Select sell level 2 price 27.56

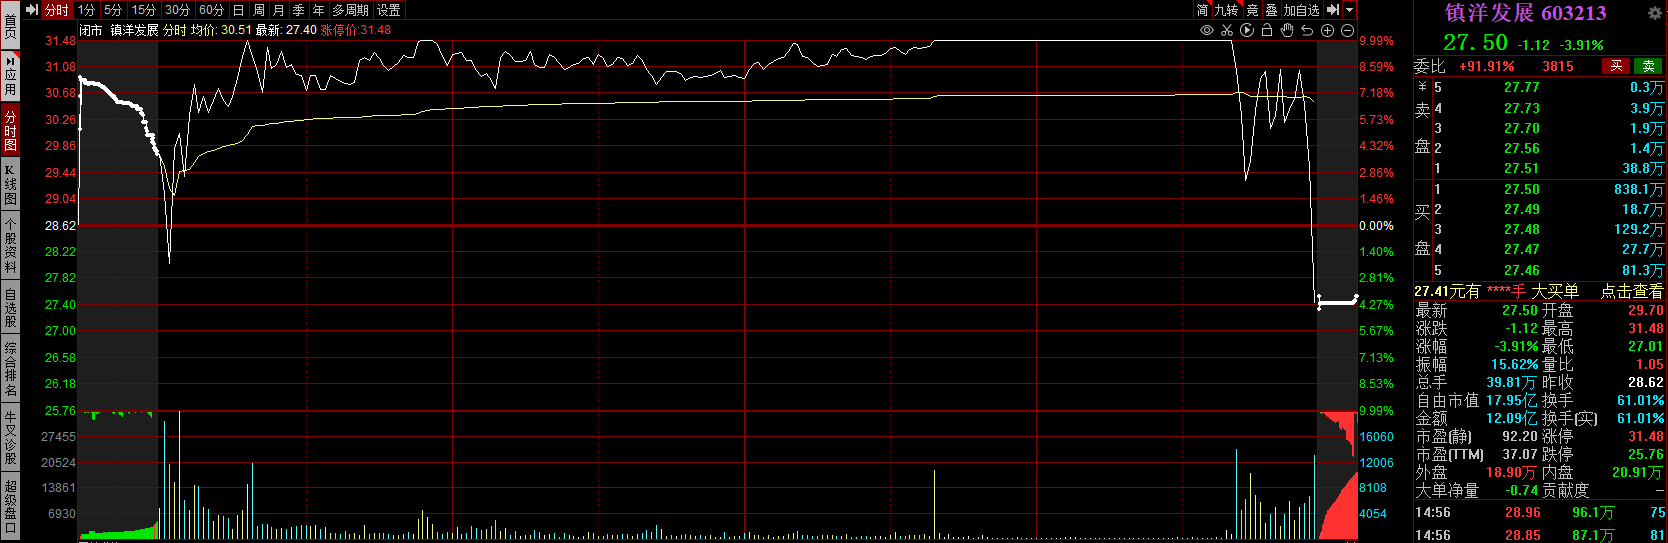[x=1522, y=148]
